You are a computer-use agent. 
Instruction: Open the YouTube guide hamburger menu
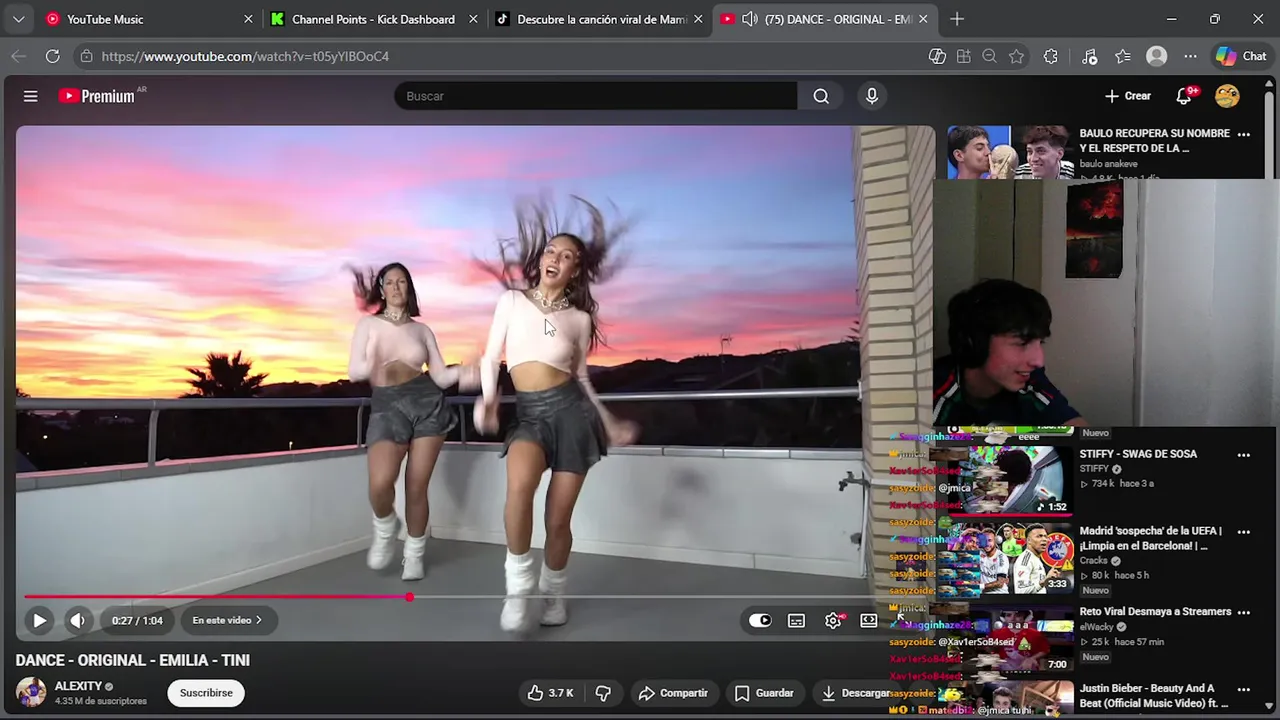coord(31,96)
